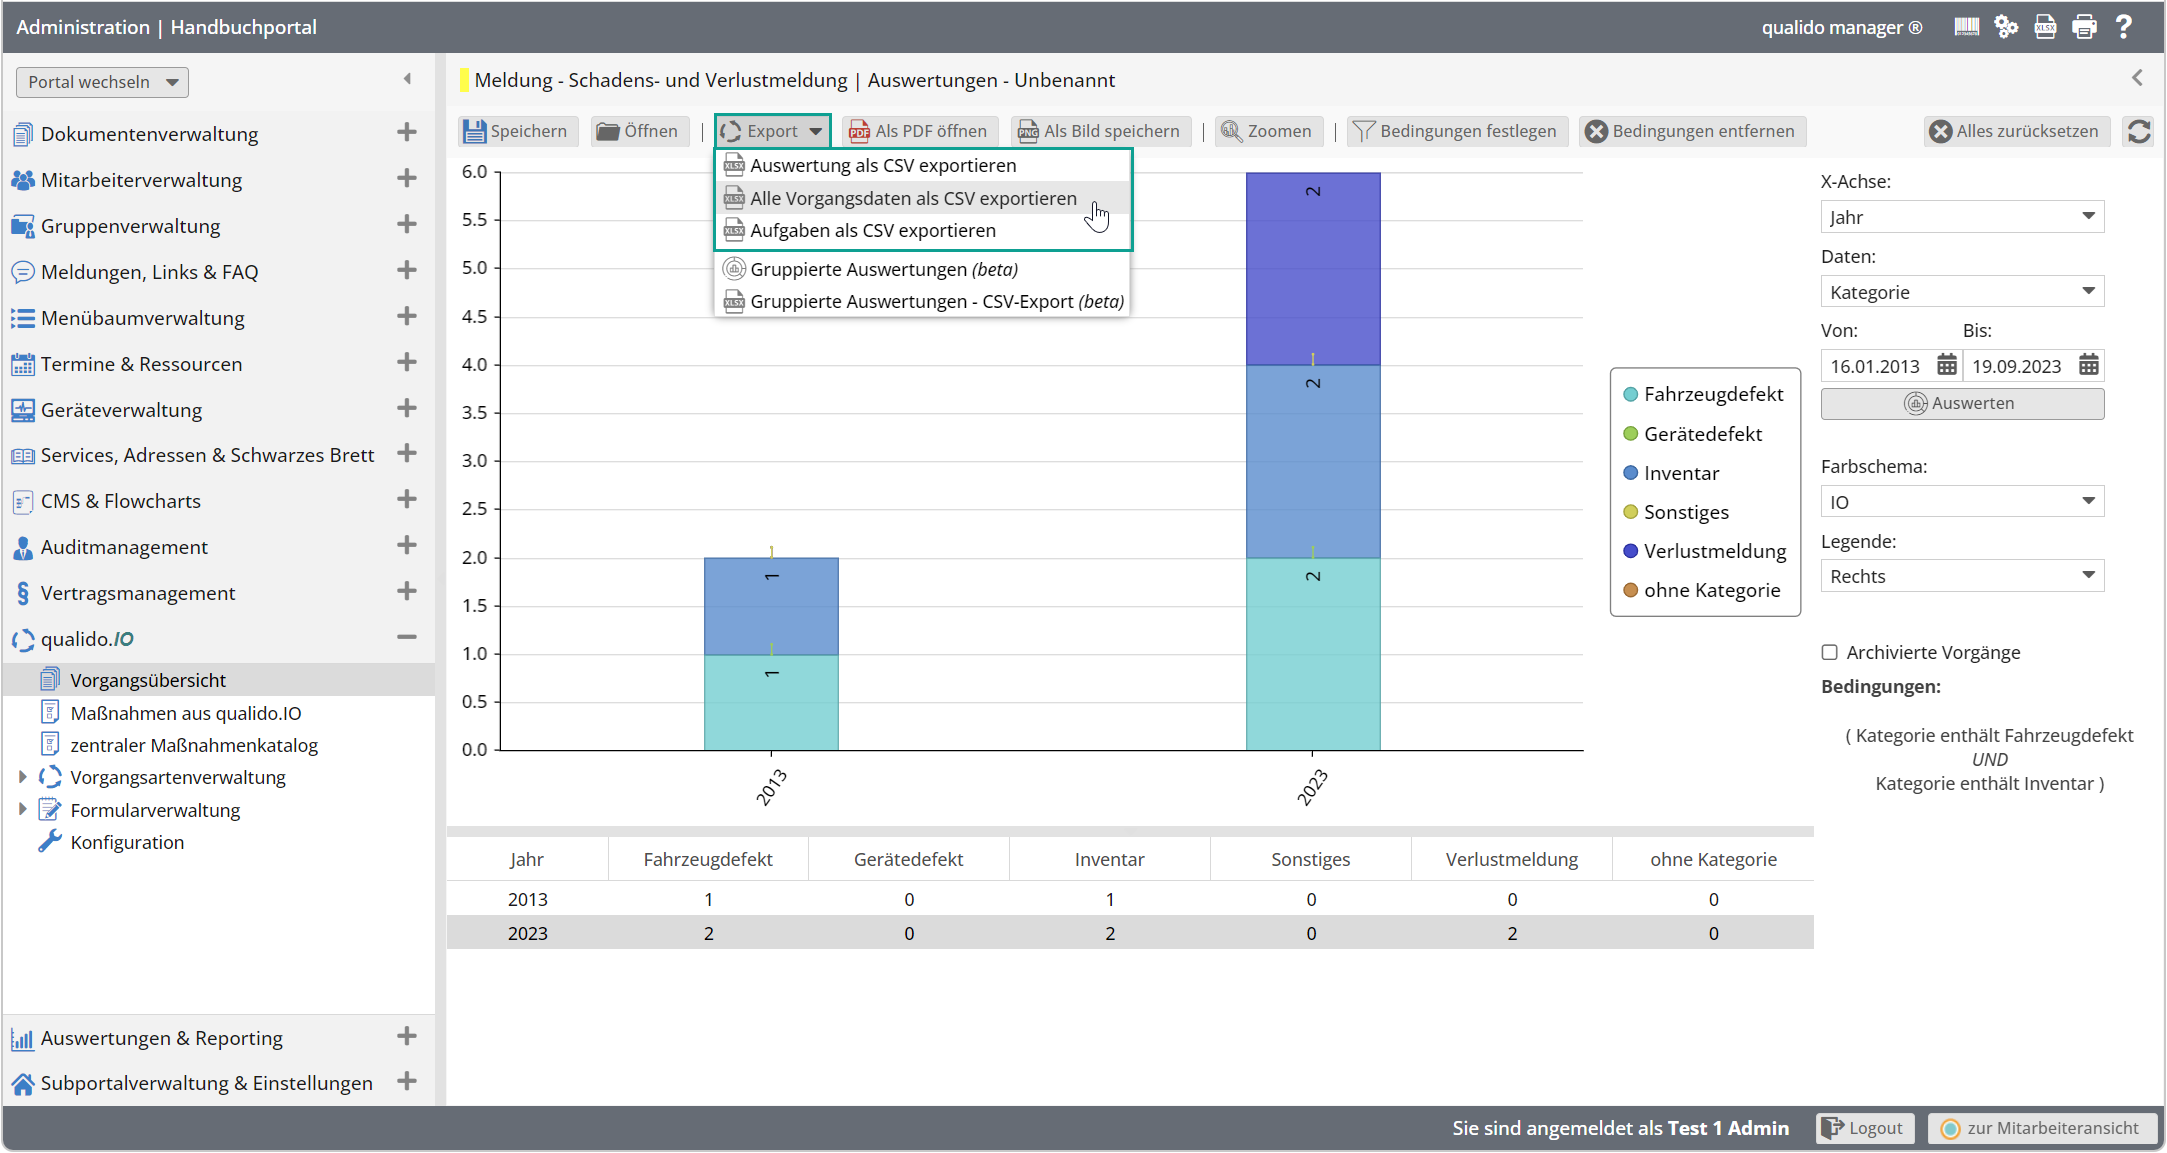Viewport: 2167px width, 1153px height.
Task: Click the Auswerten button
Action: click(x=1961, y=403)
